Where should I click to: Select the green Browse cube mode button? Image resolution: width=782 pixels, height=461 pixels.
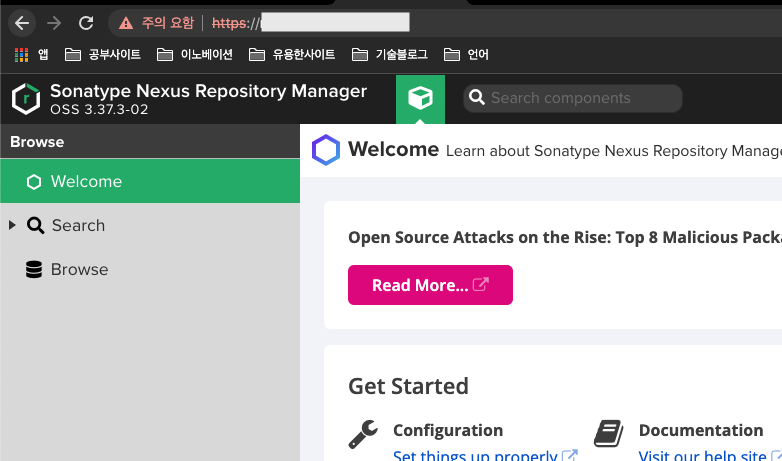click(420, 99)
